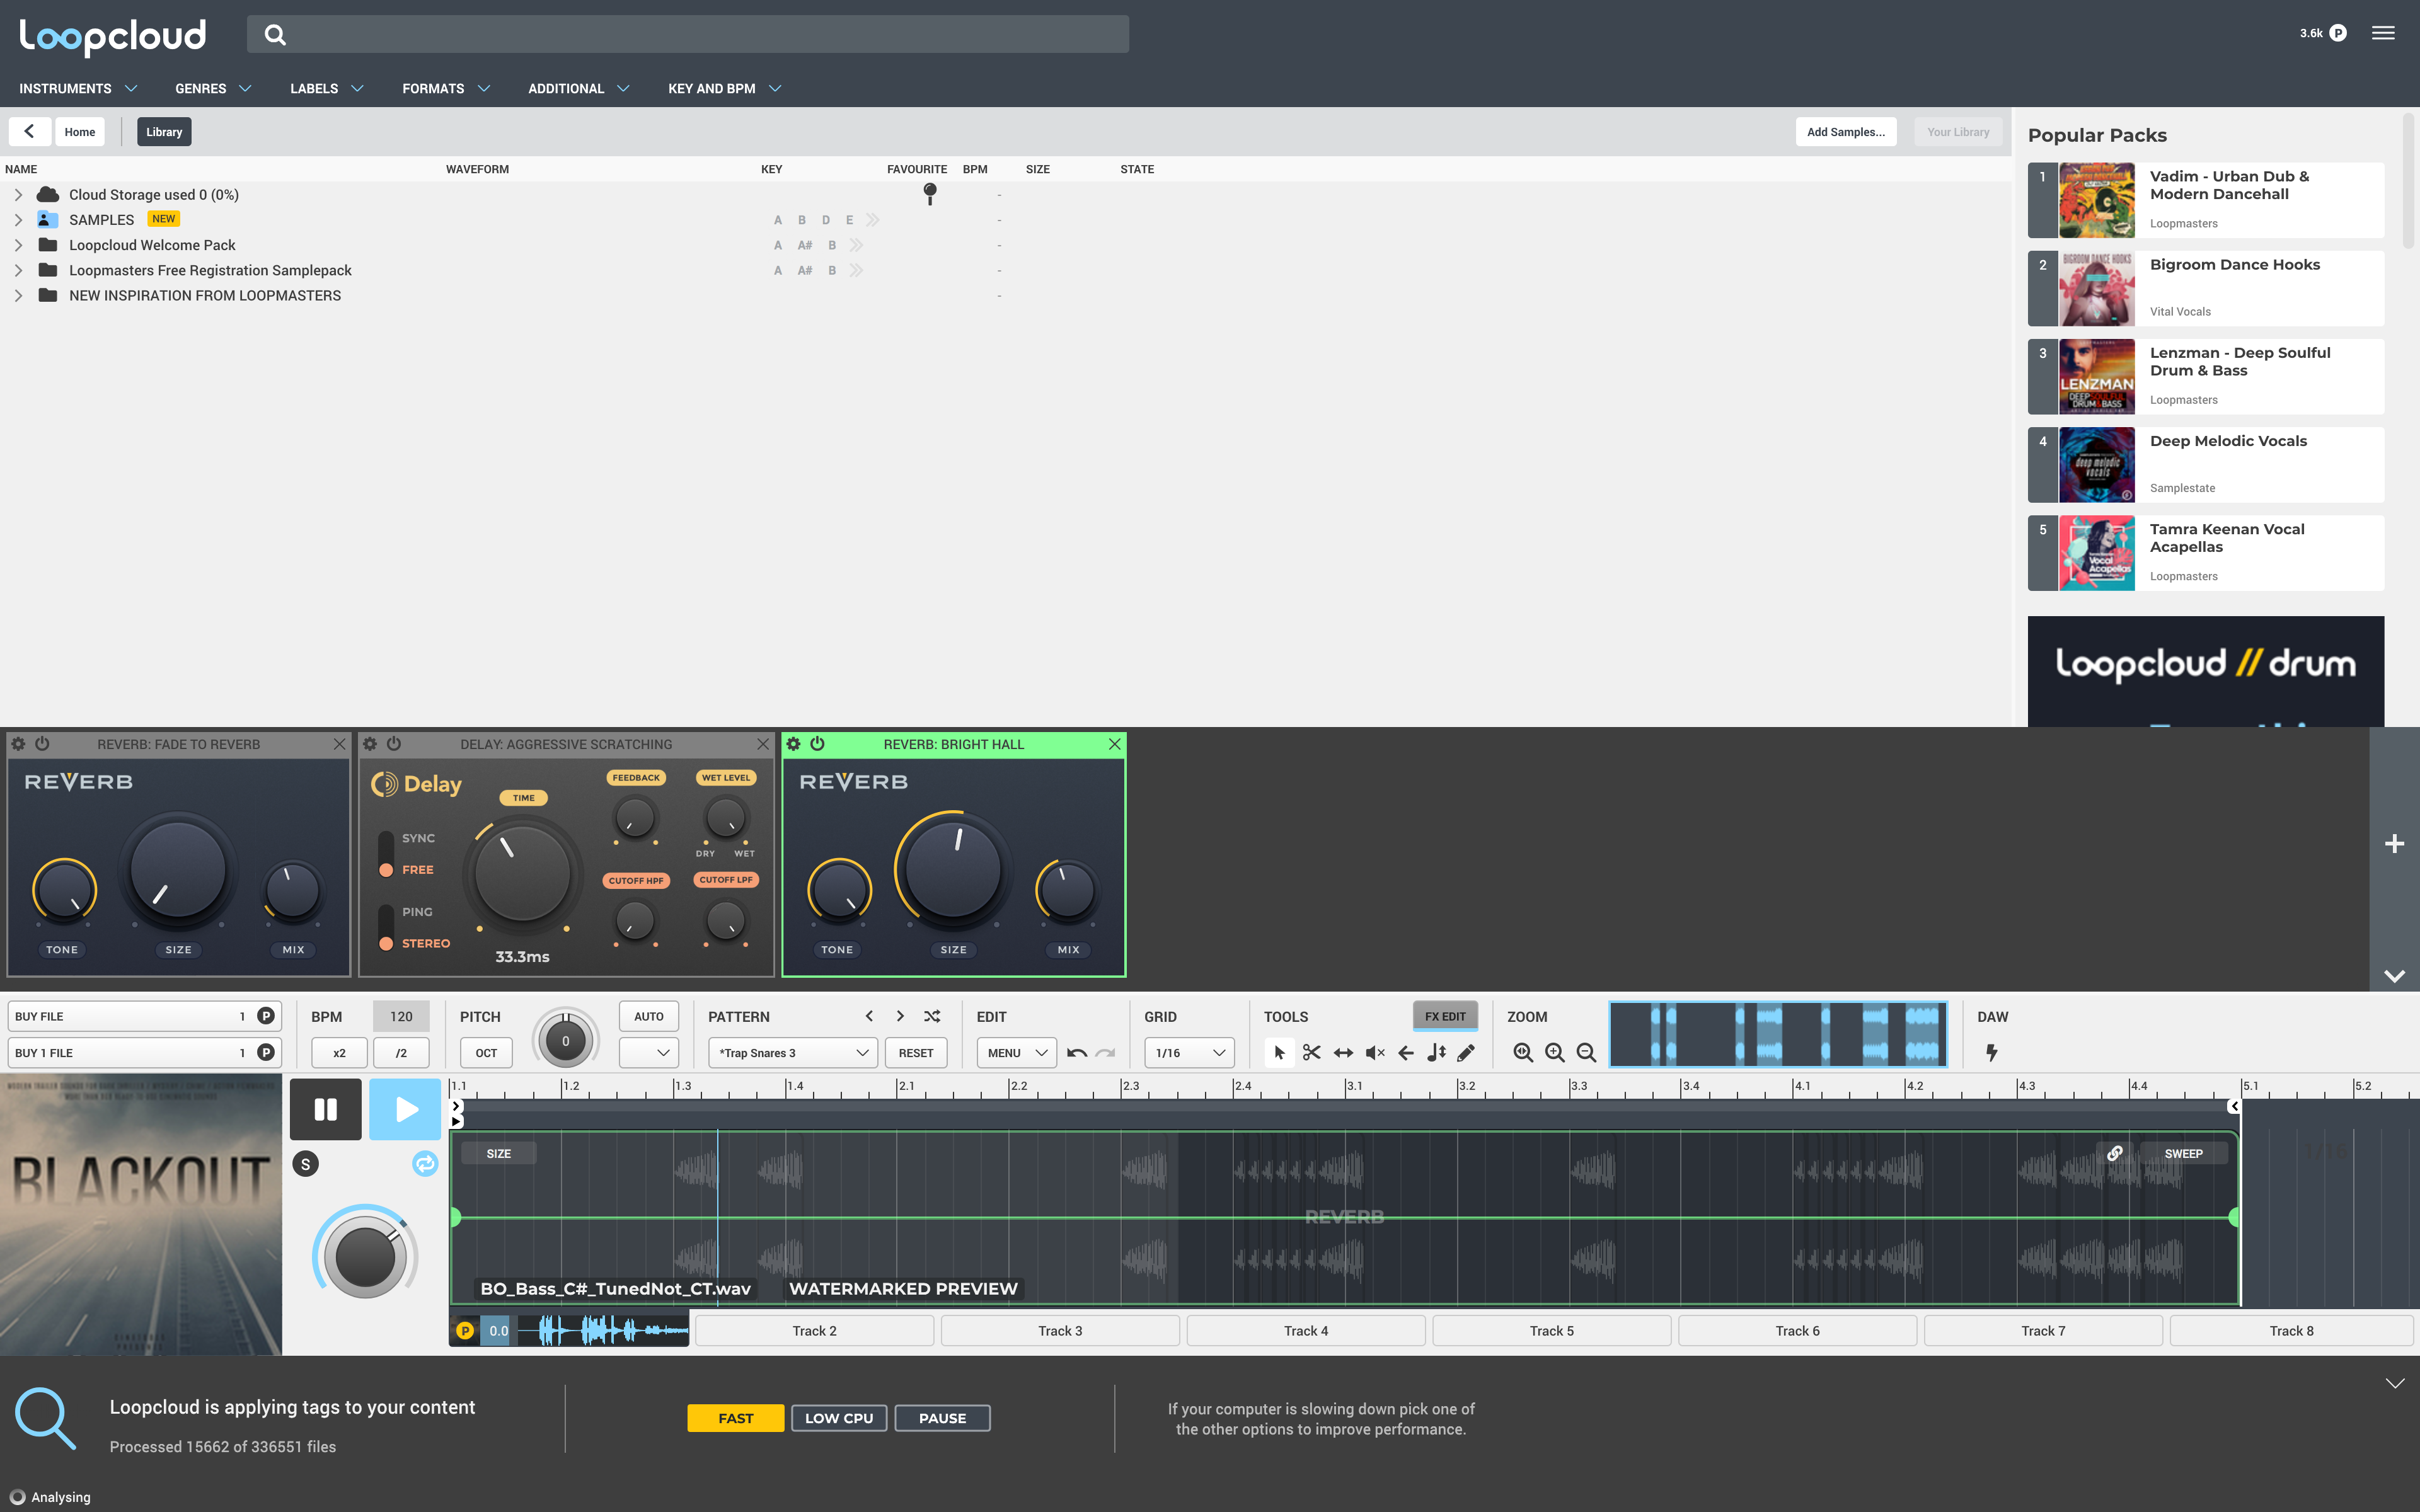
Task: Zoom out on the waveform
Action: (1586, 1052)
